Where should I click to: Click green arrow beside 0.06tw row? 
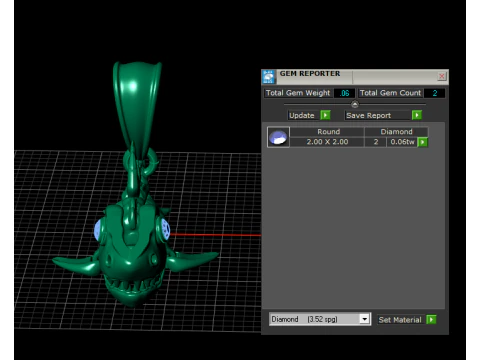pos(423,142)
